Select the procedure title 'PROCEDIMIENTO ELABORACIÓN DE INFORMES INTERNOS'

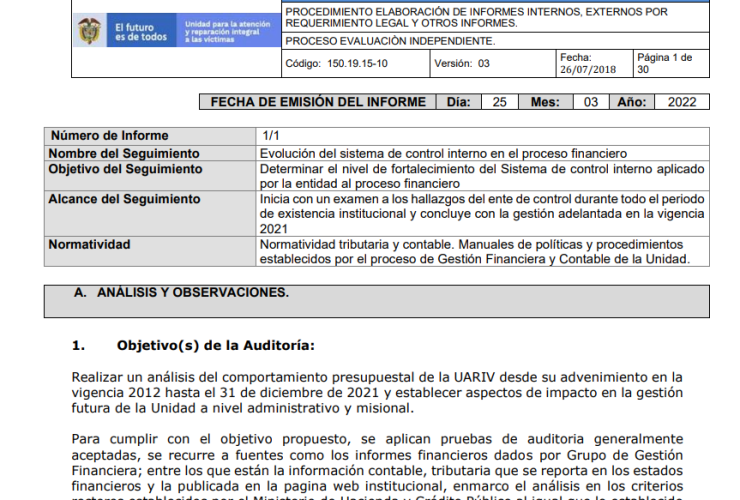point(476,17)
